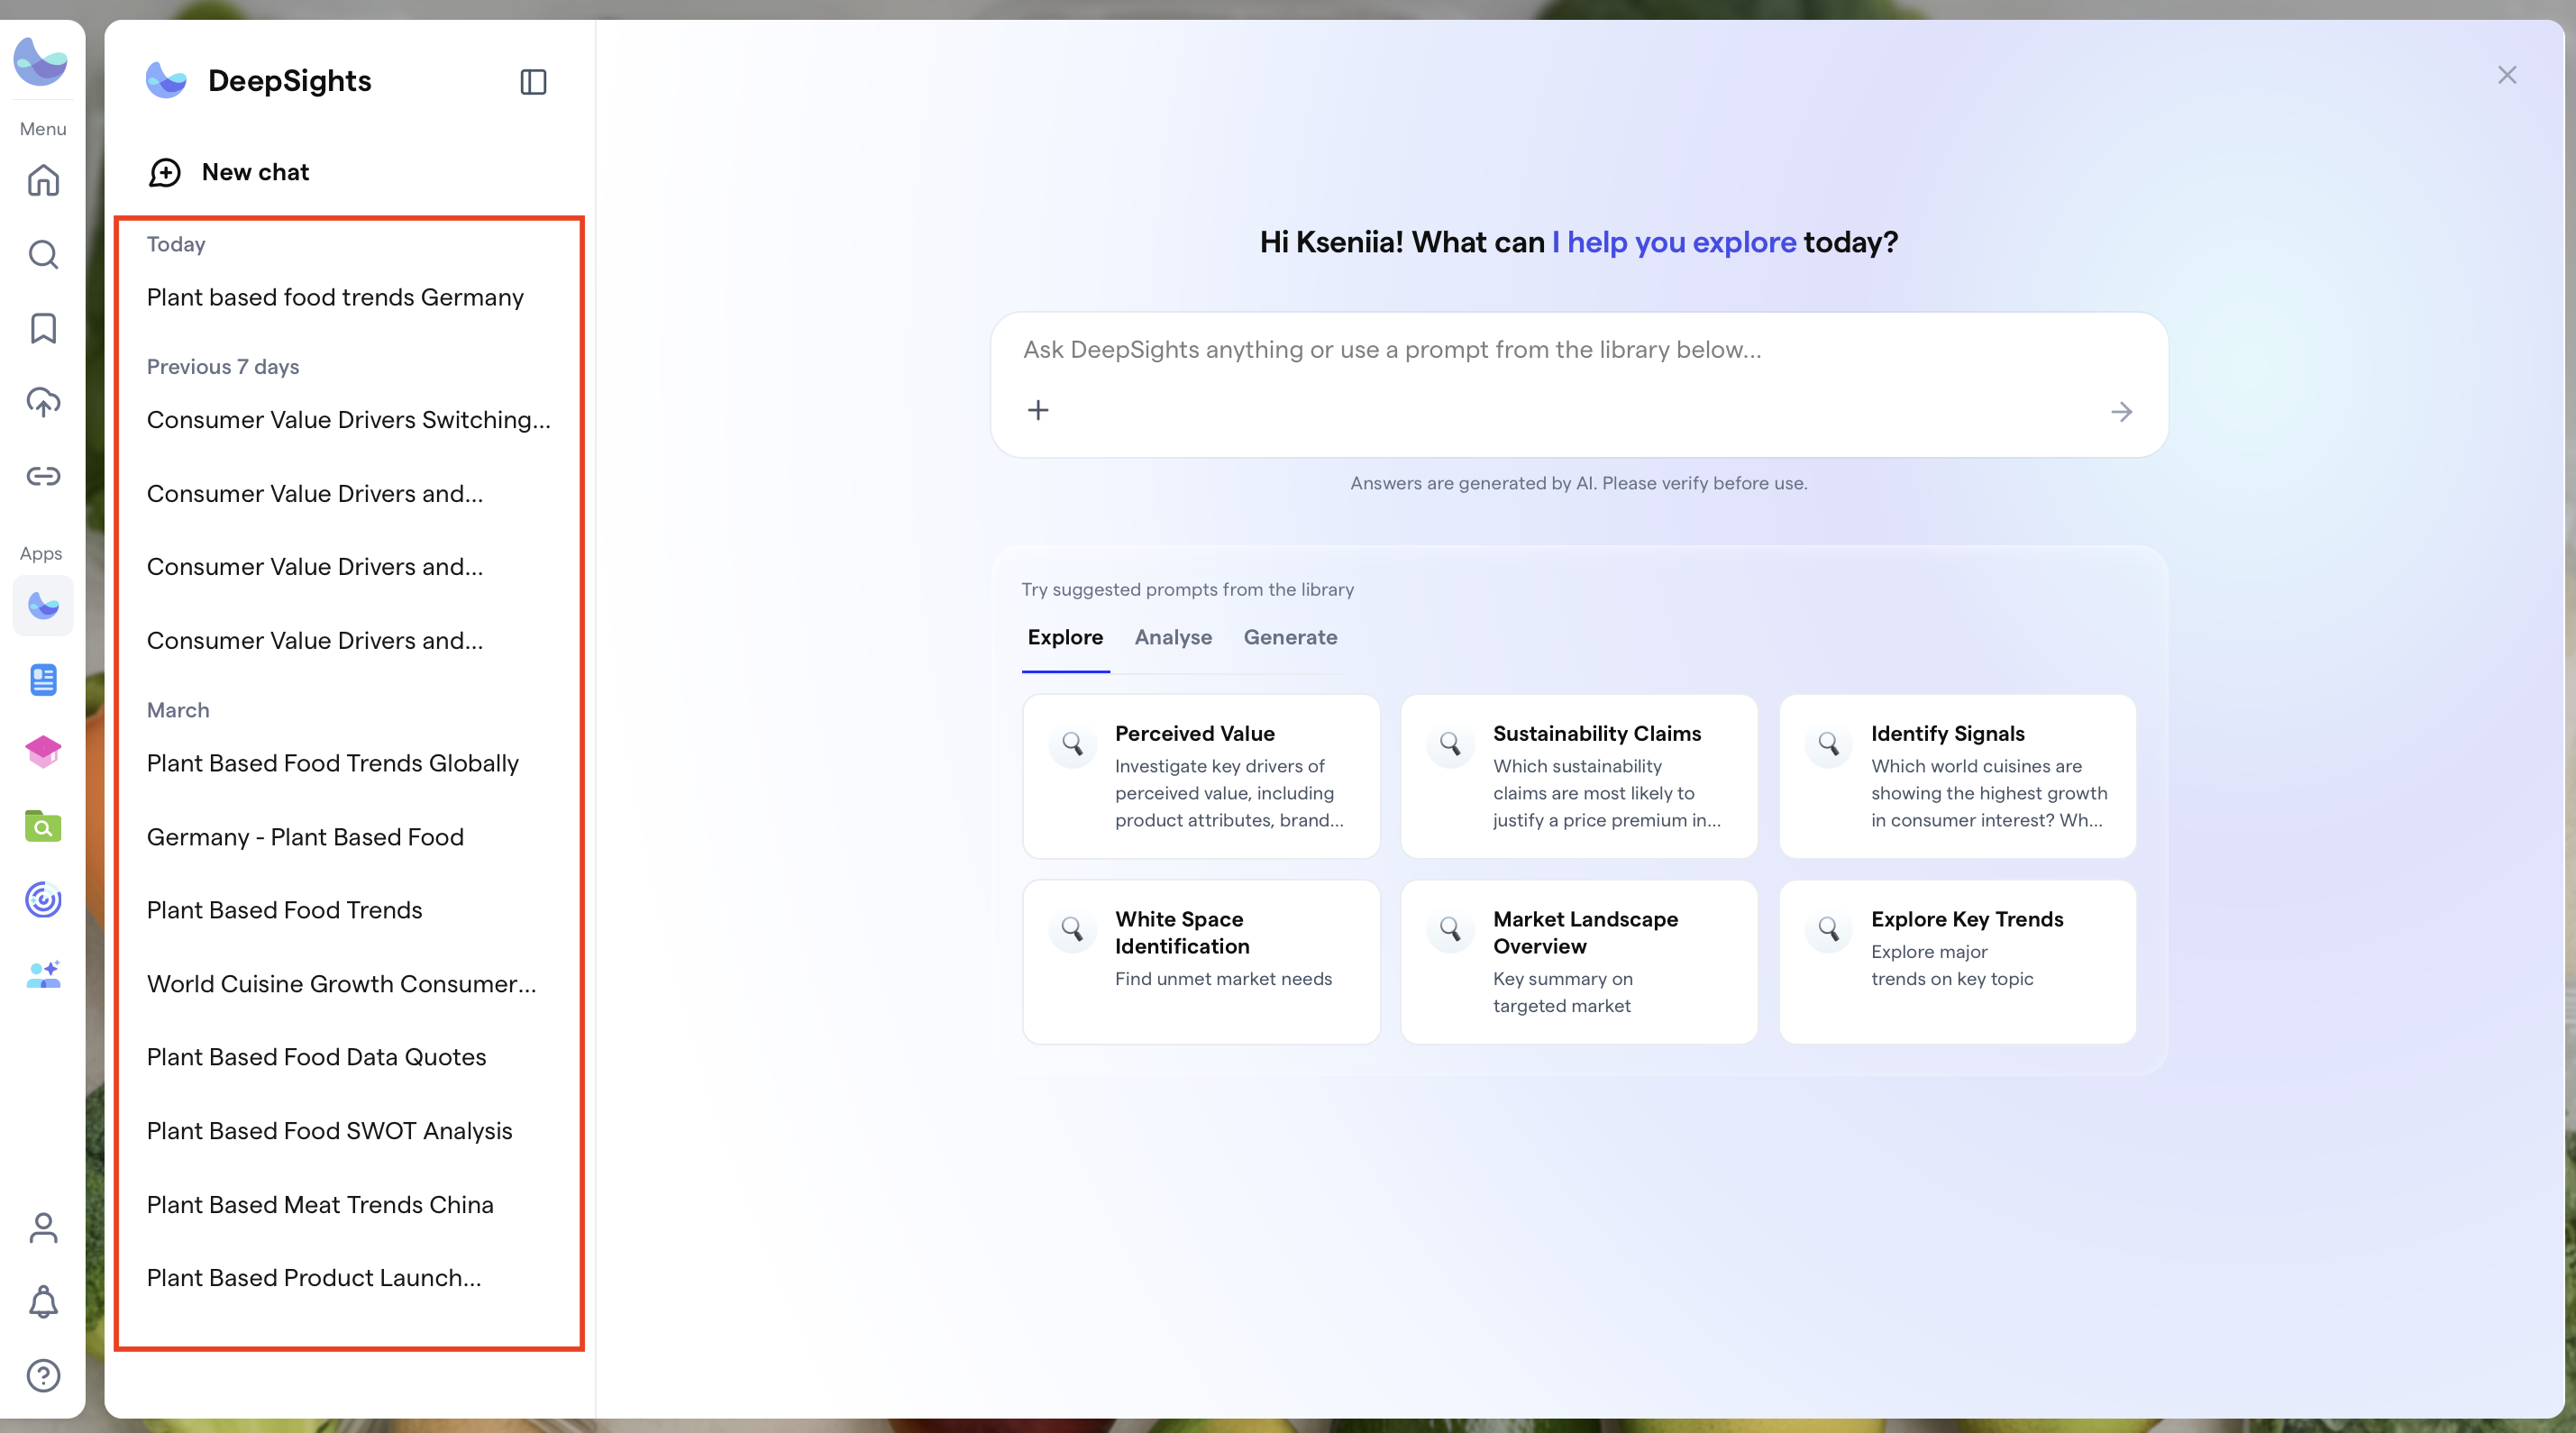Open the notifications bell icon
The image size is (2576, 1433).
(43, 1302)
